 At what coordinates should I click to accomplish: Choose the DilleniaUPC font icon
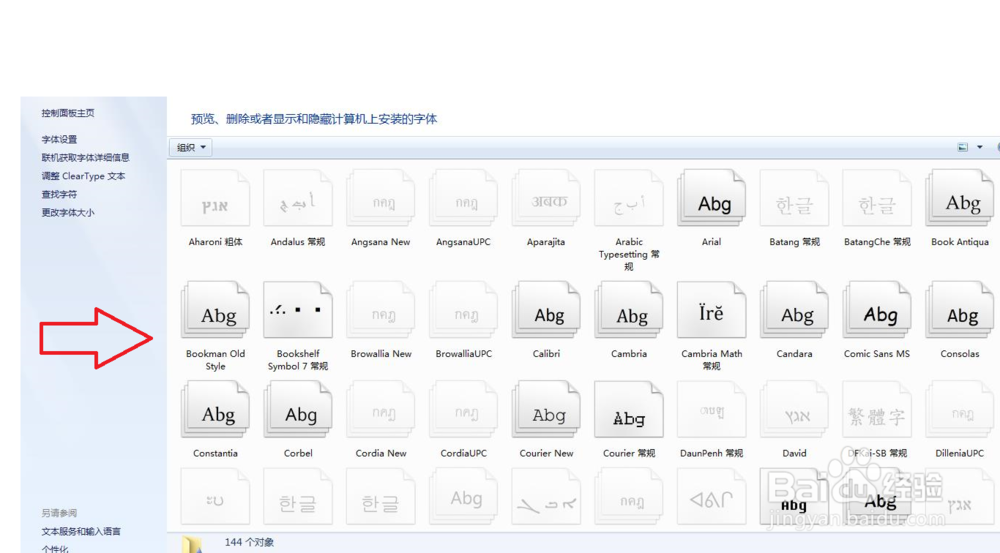pyautogui.click(x=960, y=409)
